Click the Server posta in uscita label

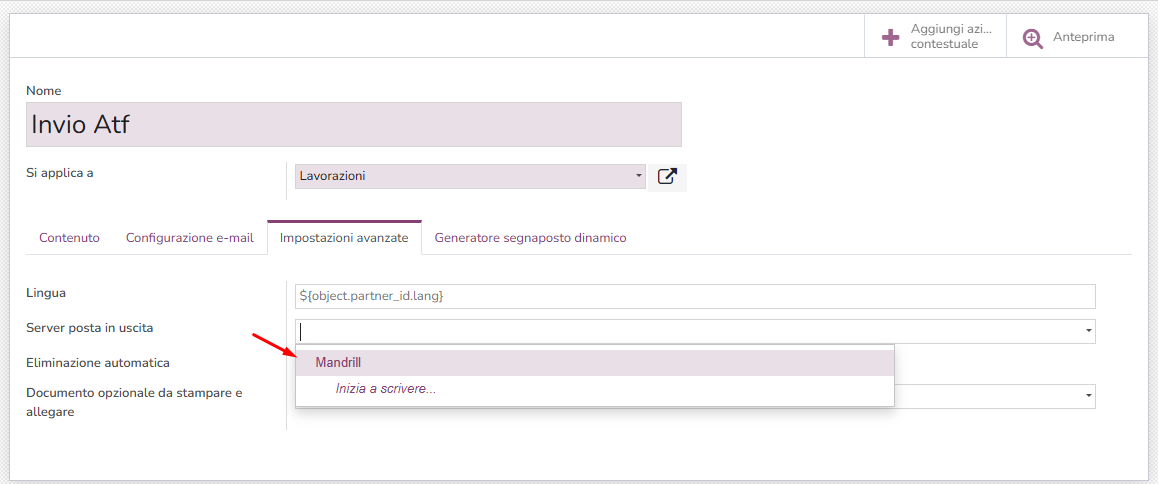(90, 327)
